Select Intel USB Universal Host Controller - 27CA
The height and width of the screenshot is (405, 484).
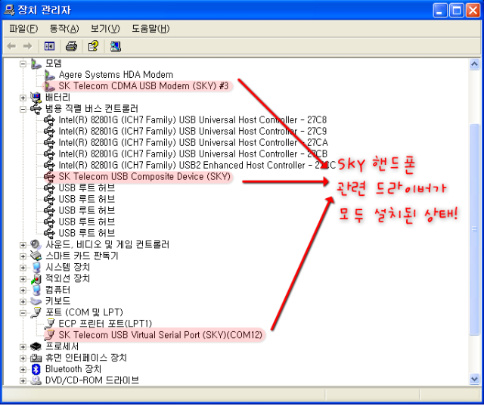point(193,143)
